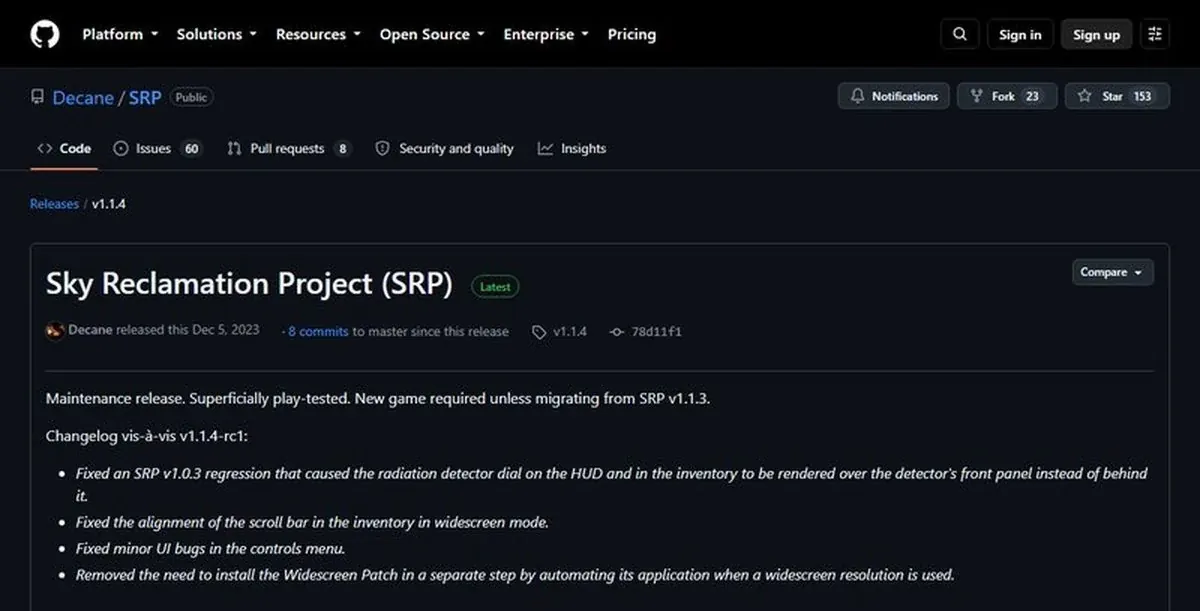Switch to the Code tab
The image size is (1200, 611).
65,148
